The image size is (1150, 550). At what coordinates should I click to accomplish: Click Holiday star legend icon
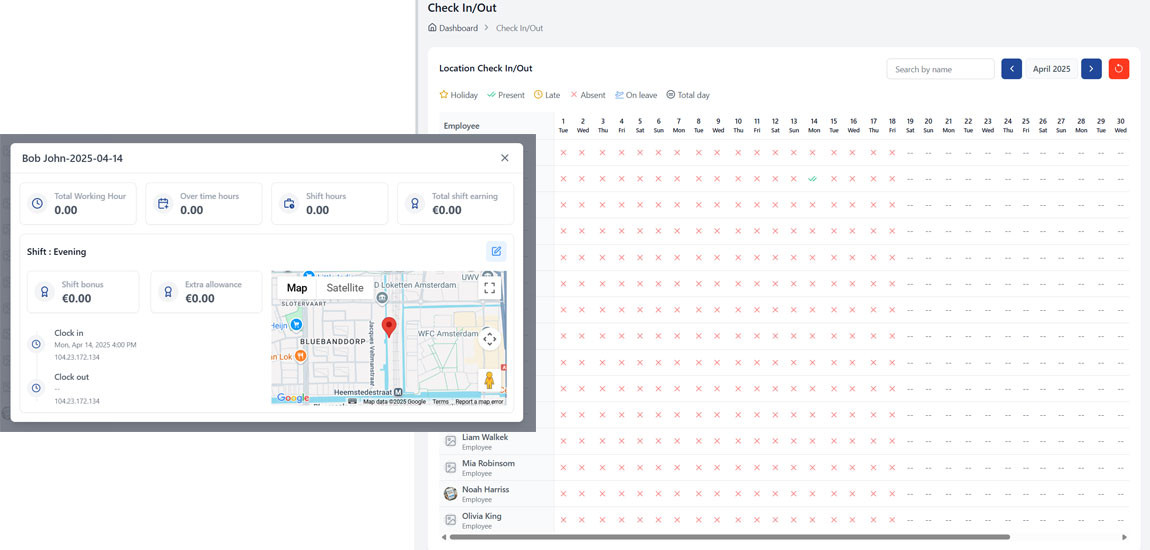(444, 95)
